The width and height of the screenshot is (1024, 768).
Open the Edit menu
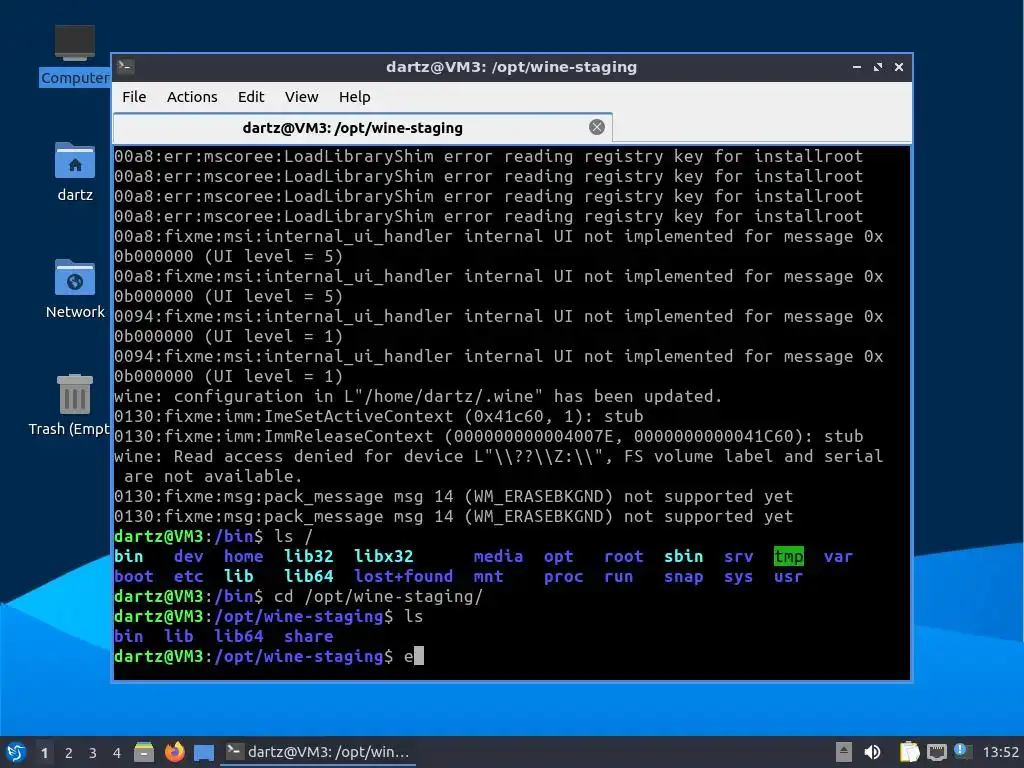251,97
